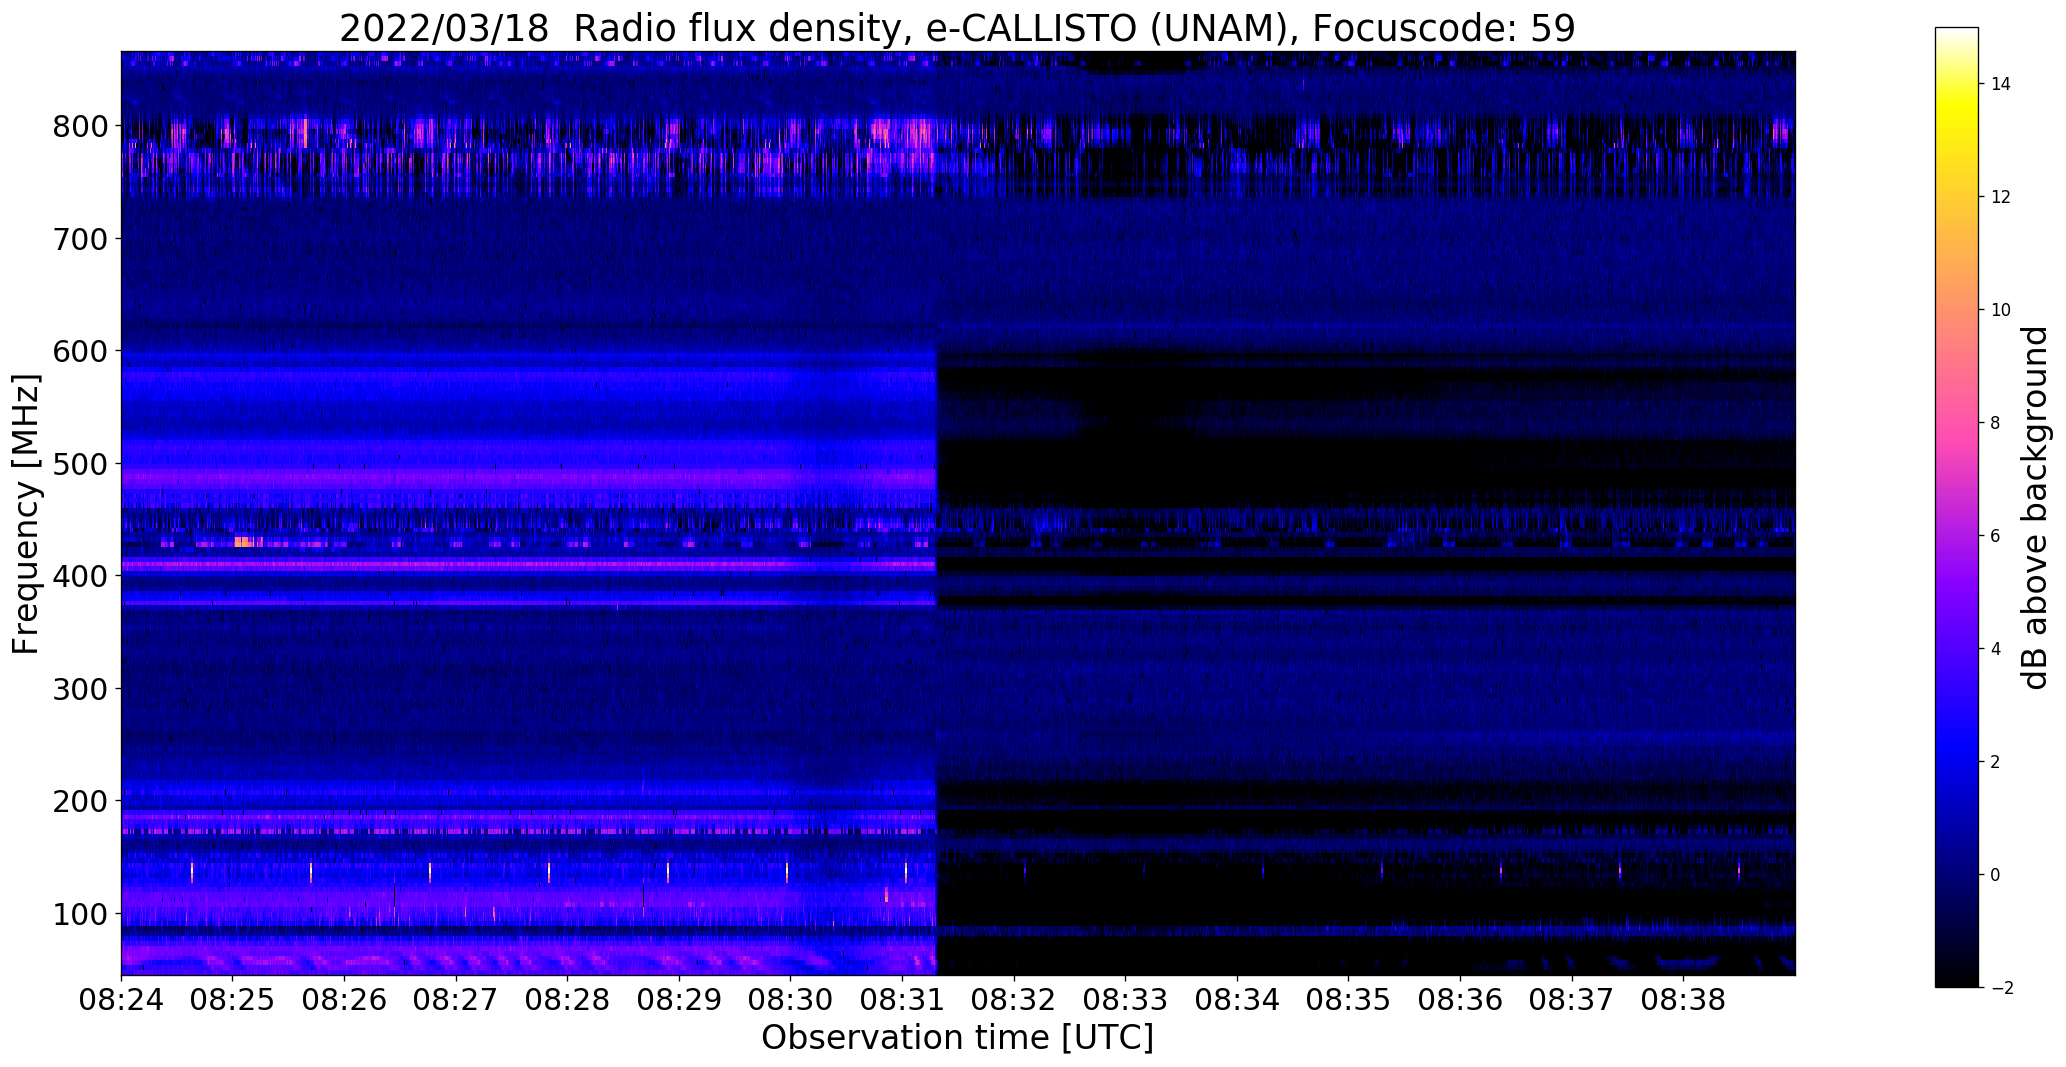This screenshot has width=2066, height=1067.
Task: Click the 08:29 time tick label
Action: 679,1000
